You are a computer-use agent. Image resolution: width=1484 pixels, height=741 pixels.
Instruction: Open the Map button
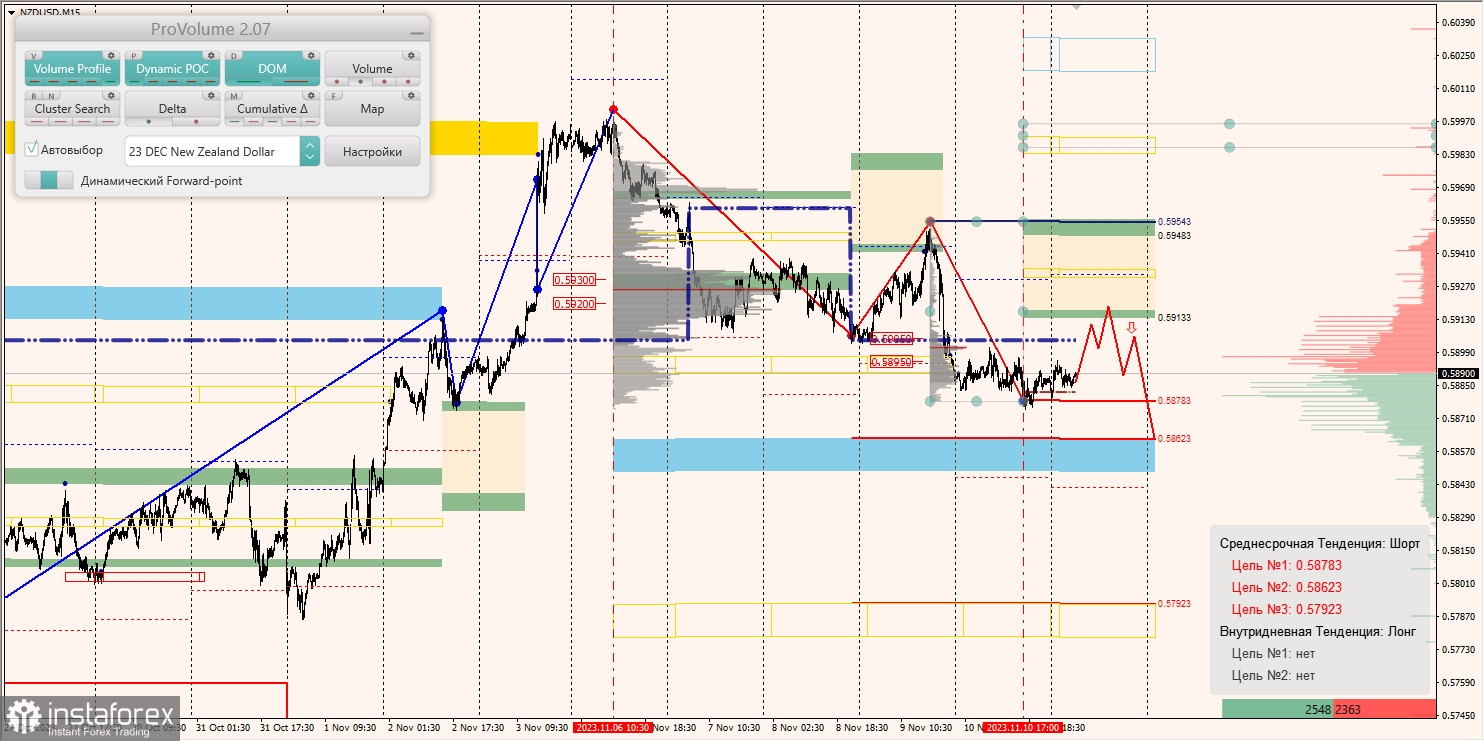coord(372,109)
